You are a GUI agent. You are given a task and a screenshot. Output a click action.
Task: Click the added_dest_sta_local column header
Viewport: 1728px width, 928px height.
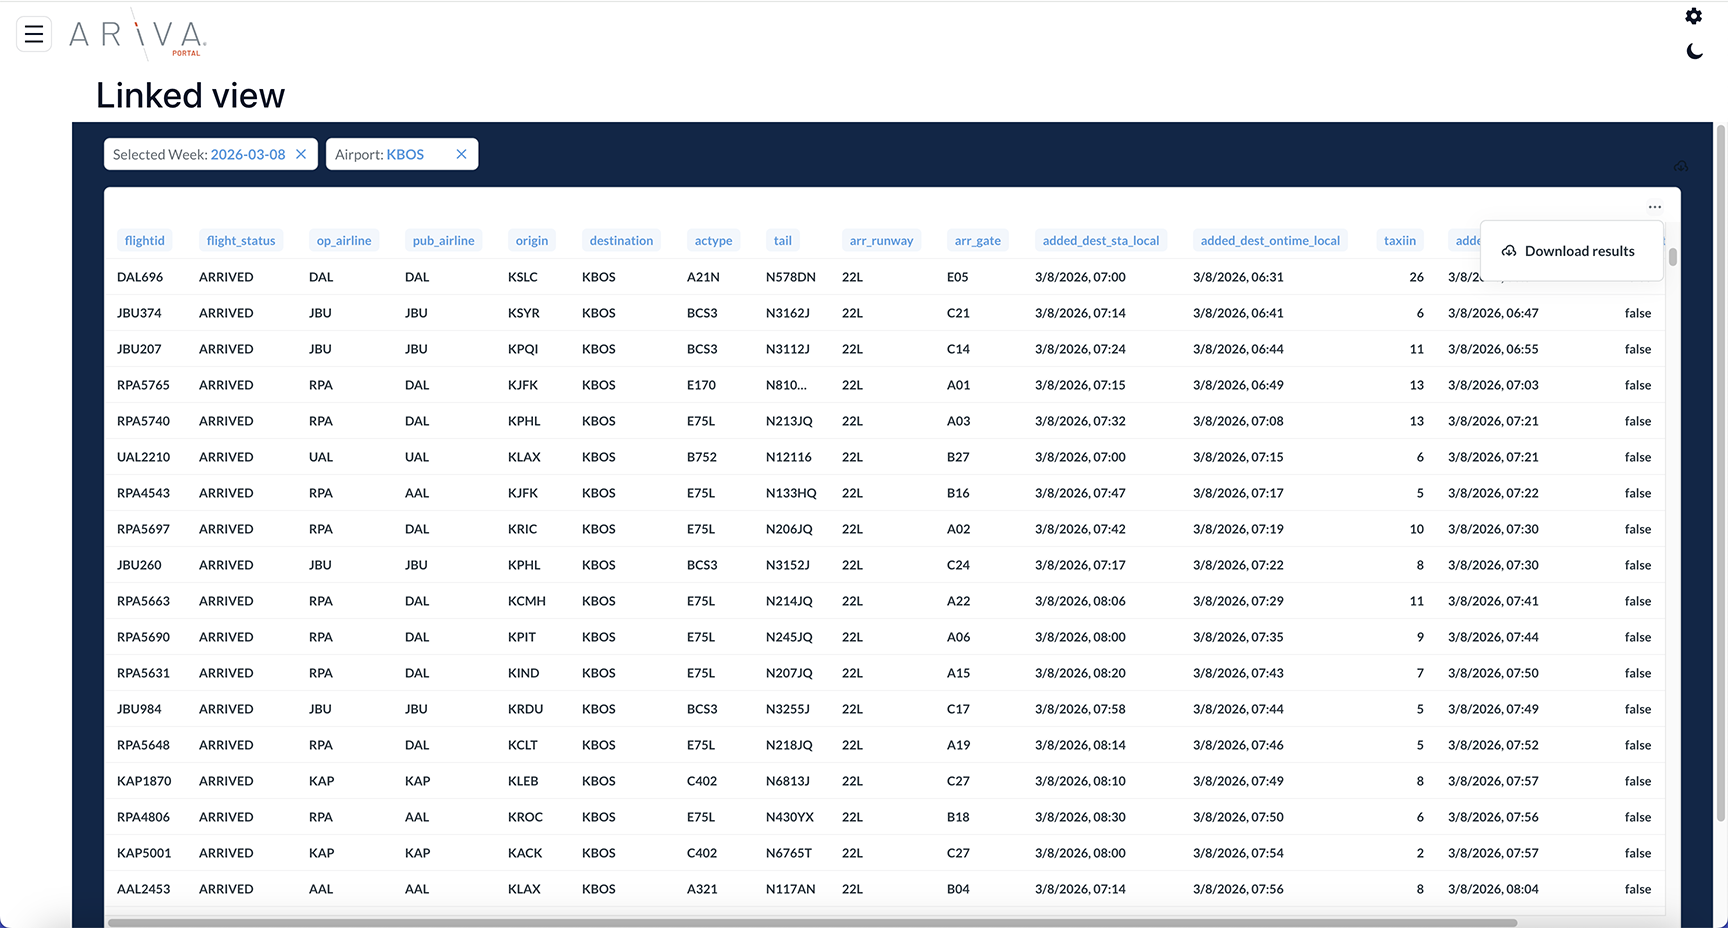[1100, 241]
